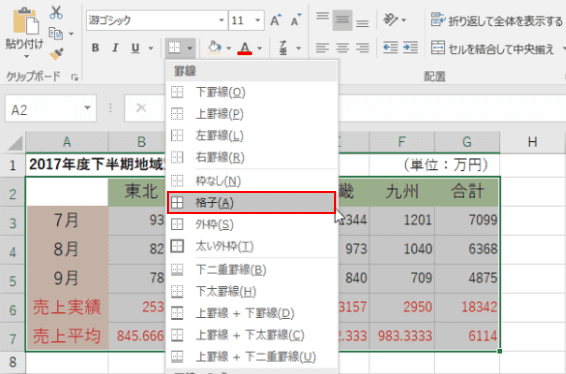Select column F header
The width and height of the screenshot is (566, 374).
[x=402, y=142]
